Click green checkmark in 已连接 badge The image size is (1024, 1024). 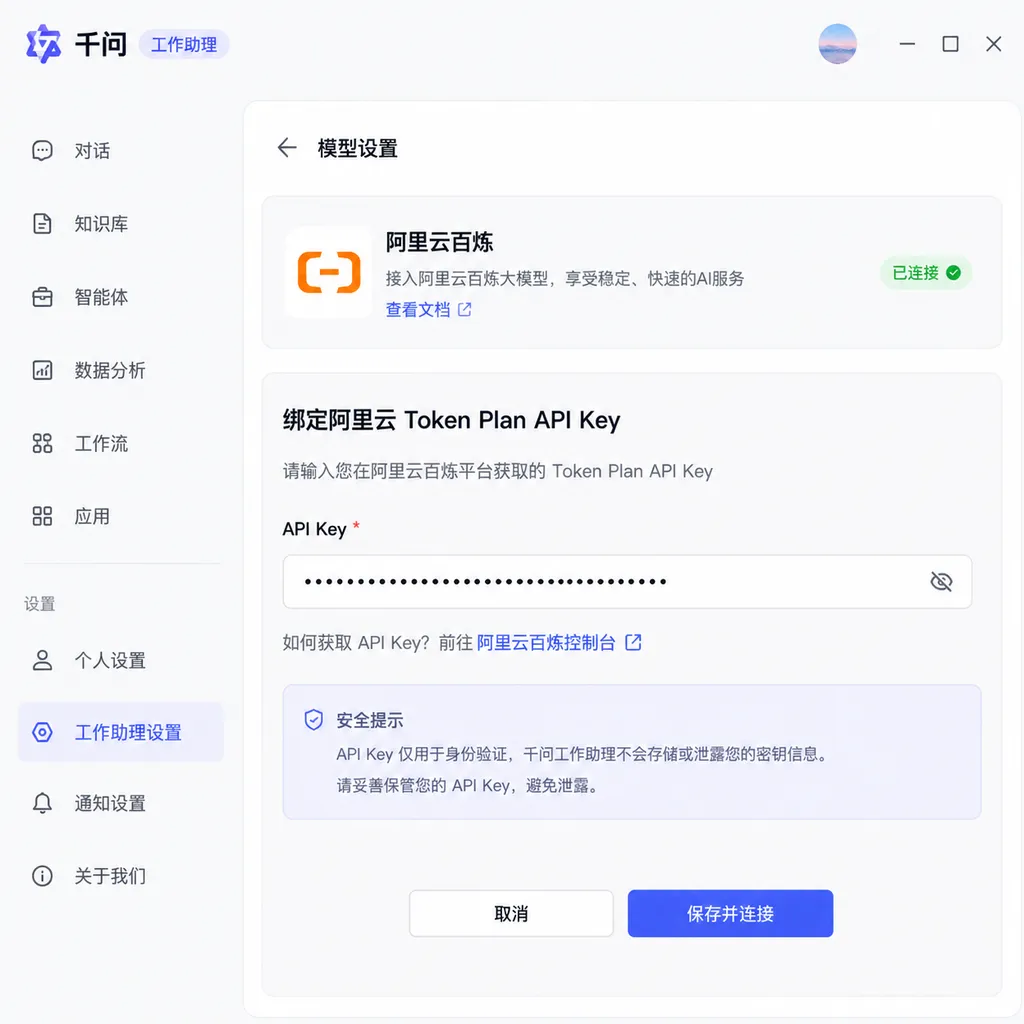(x=953, y=273)
